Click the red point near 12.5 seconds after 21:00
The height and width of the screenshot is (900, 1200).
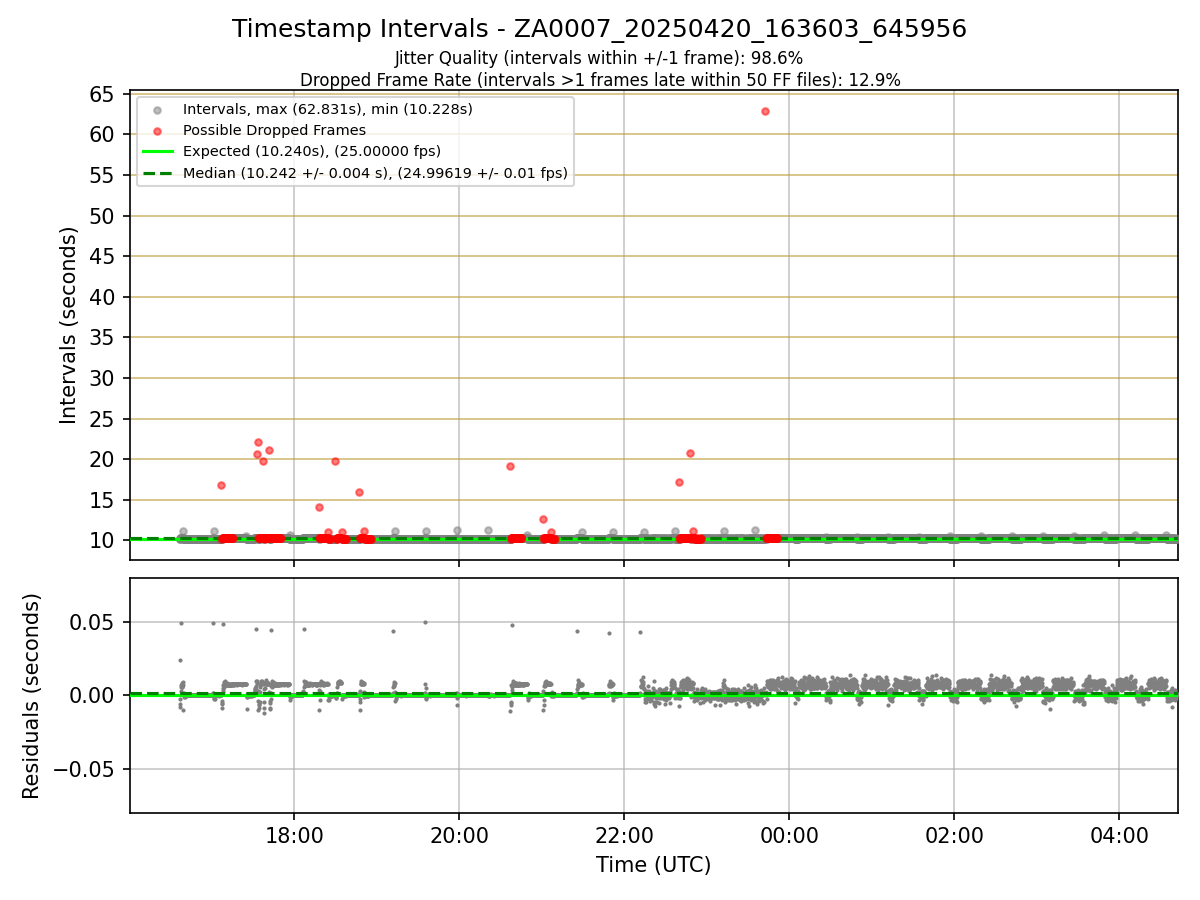543,519
